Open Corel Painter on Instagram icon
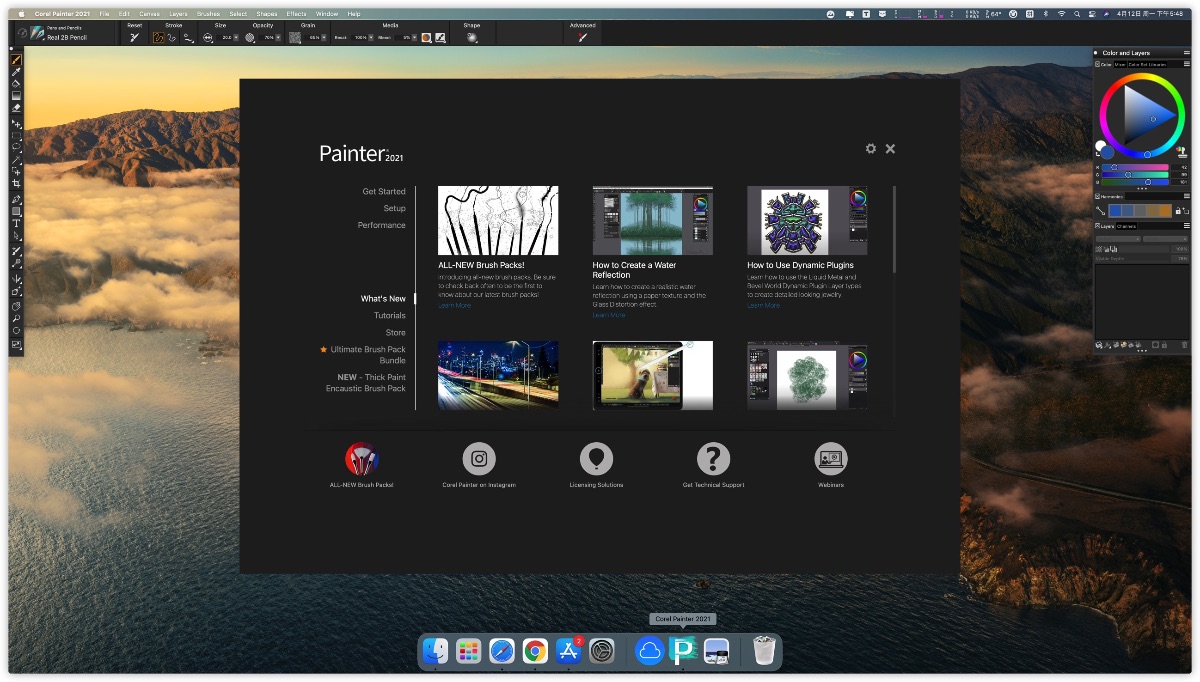The width and height of the screenshot is (1200, 682). tap(479, 459)
